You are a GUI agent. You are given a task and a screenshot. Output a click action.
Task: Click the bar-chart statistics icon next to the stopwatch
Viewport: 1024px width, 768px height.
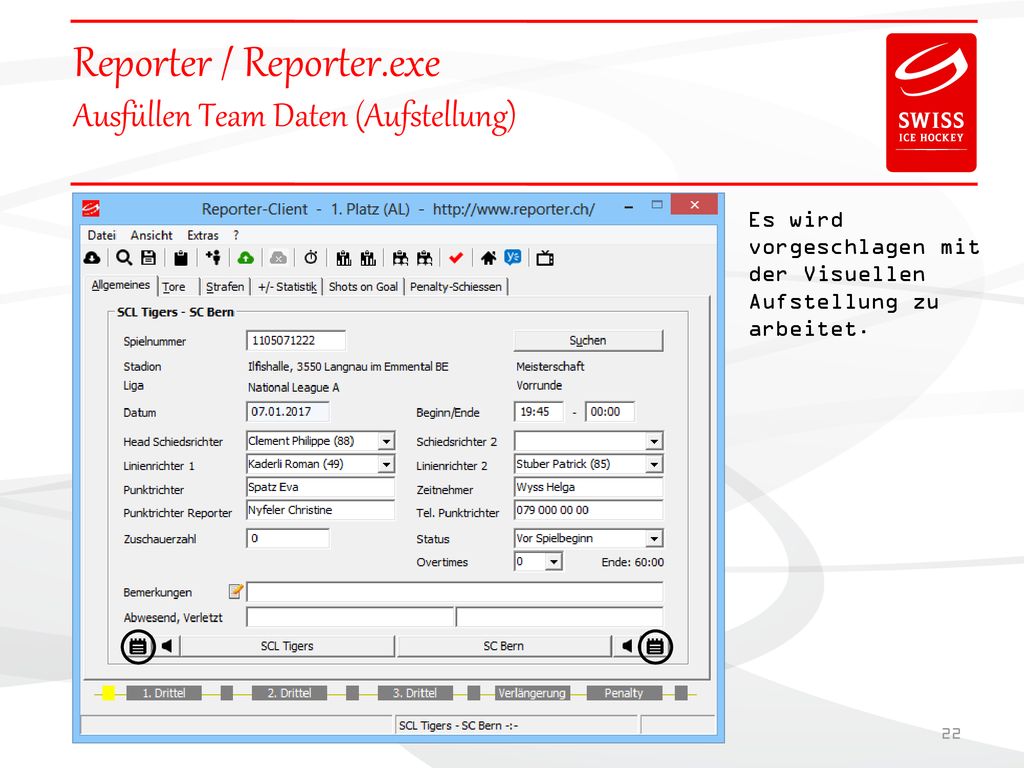(344, 259)
